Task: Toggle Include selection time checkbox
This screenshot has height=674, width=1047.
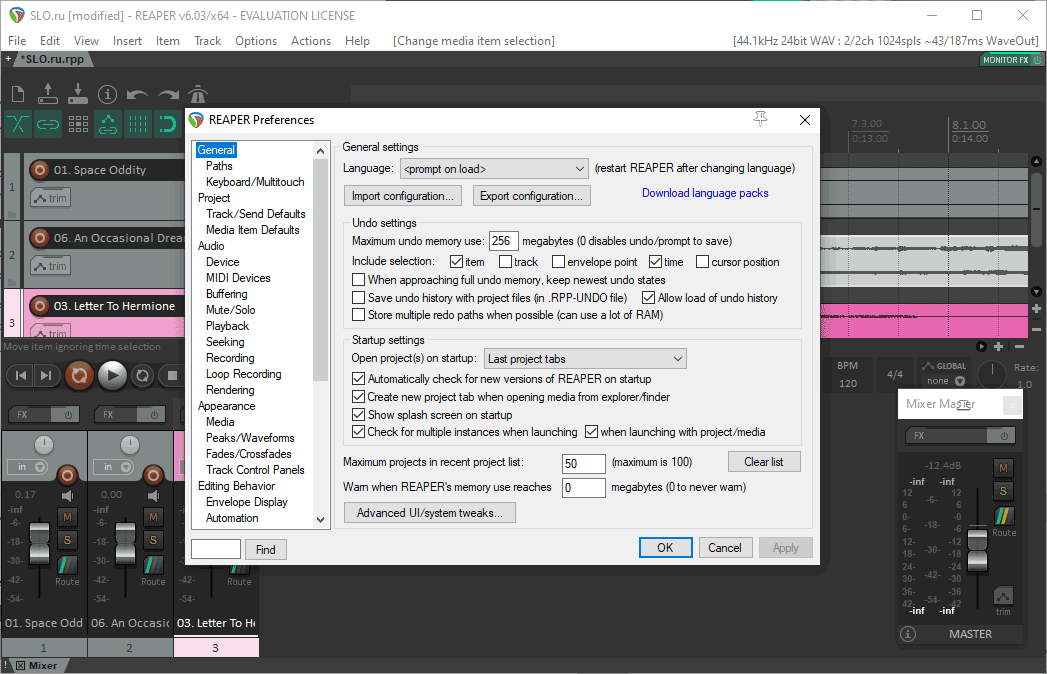Action: tap(656, 262)
